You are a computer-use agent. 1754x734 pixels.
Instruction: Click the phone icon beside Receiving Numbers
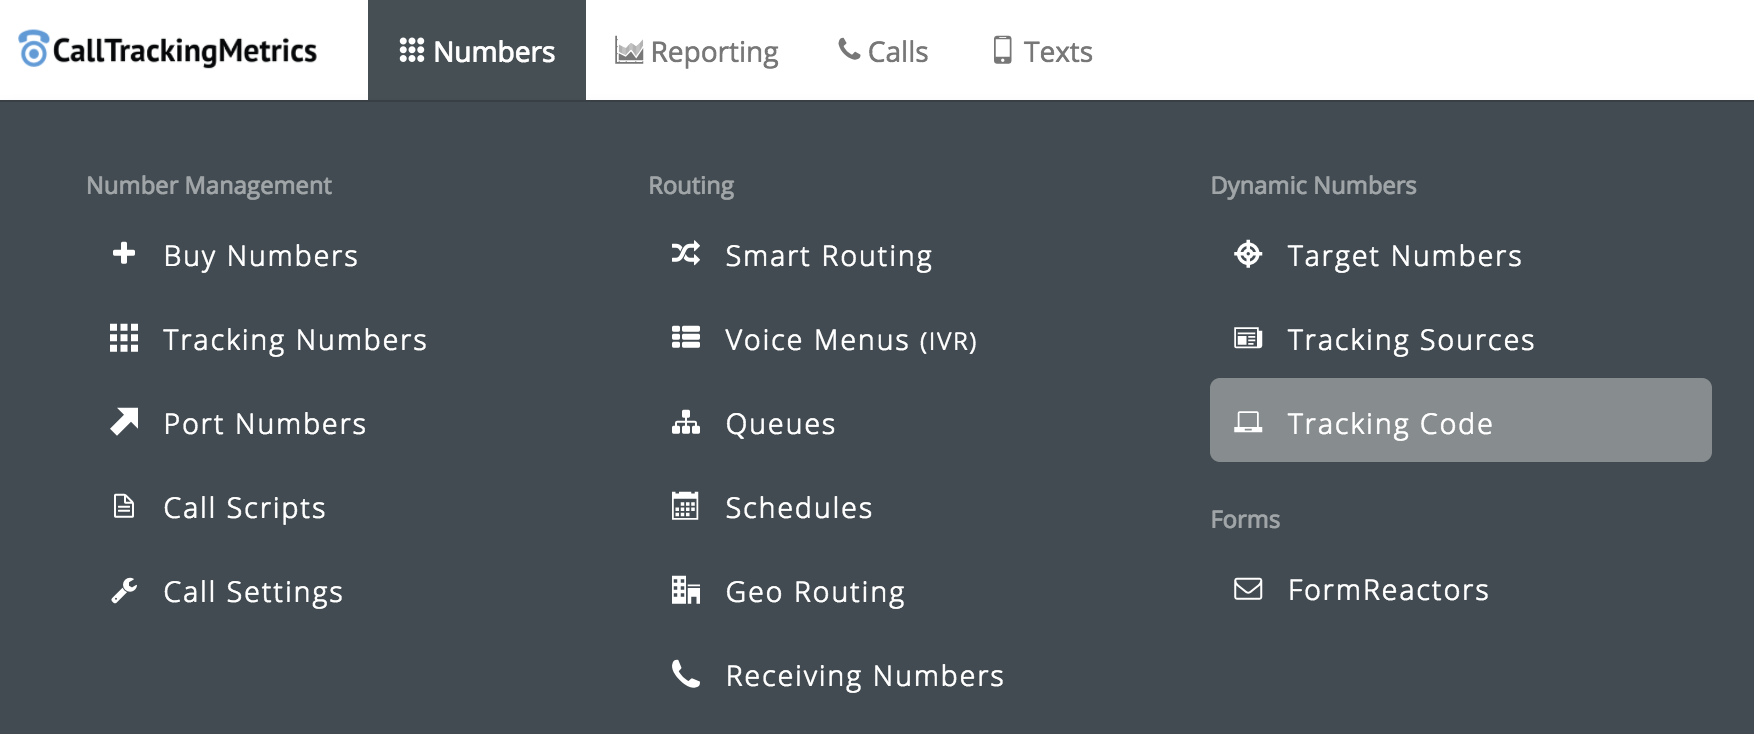pyautogui.click(x=686, y=674)
